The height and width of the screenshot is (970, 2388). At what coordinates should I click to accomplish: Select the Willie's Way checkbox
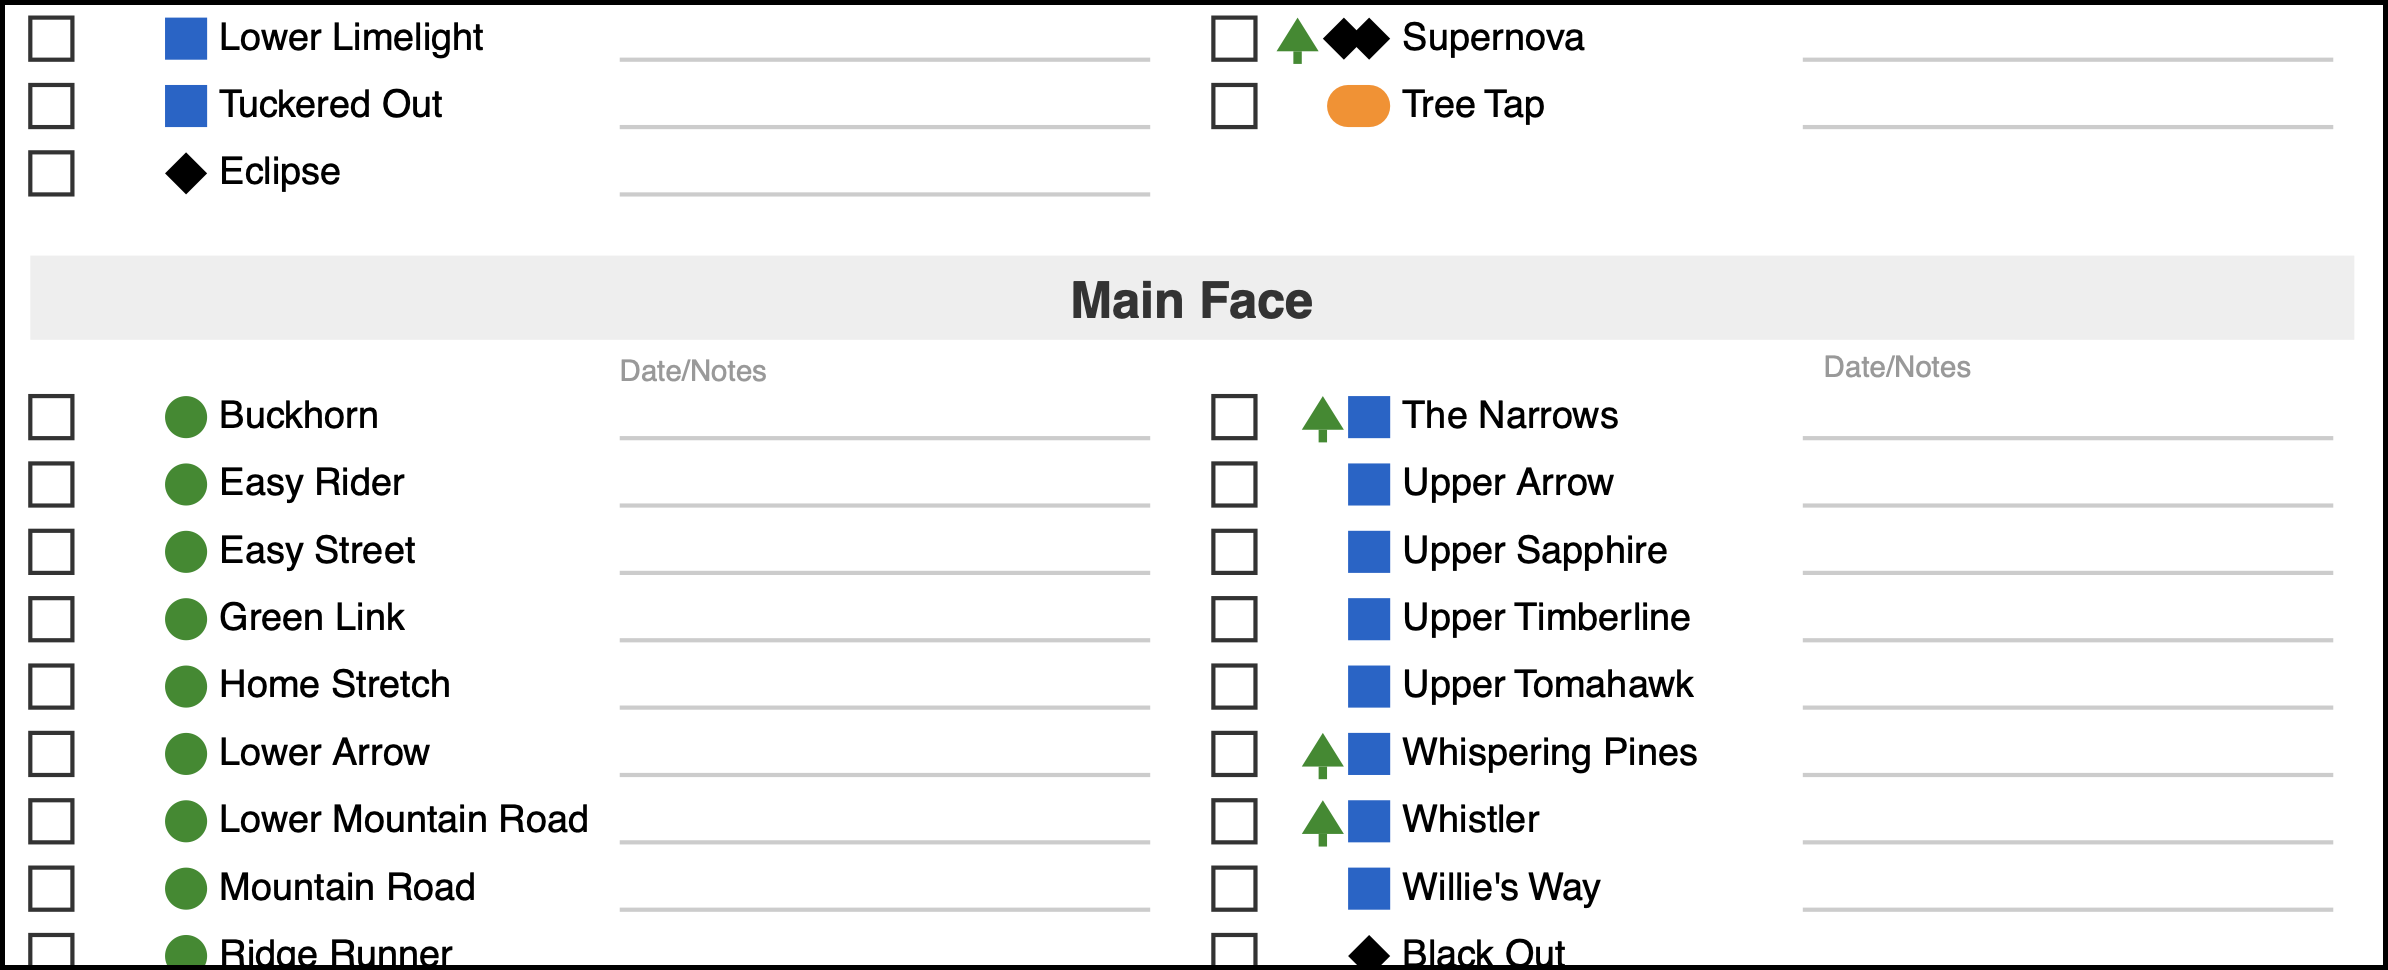pyautogui.click(x=1234, y=888)
